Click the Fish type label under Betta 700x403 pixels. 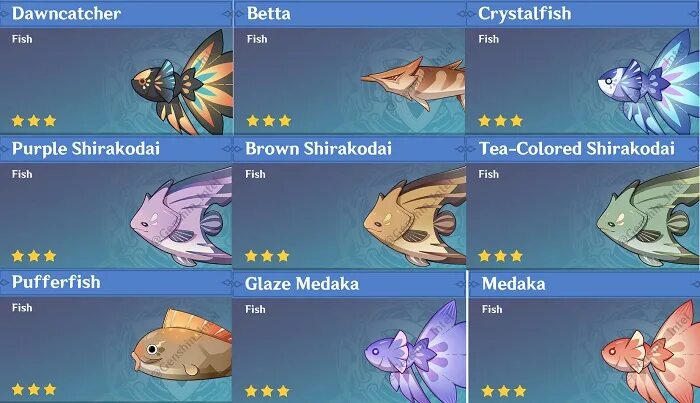257,39
